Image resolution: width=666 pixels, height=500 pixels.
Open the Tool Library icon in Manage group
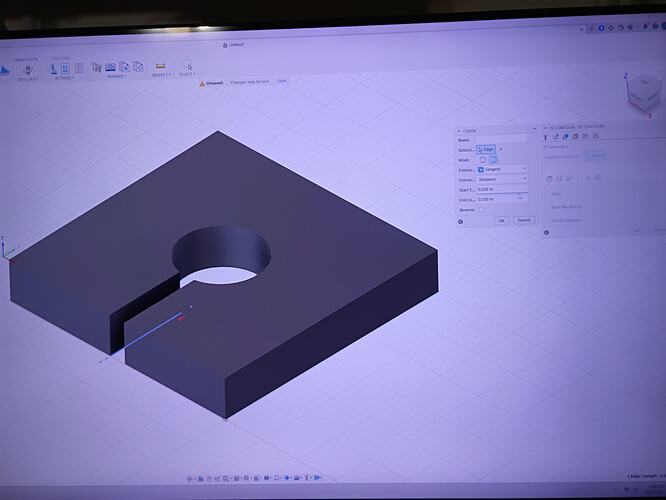pos(96,68)
